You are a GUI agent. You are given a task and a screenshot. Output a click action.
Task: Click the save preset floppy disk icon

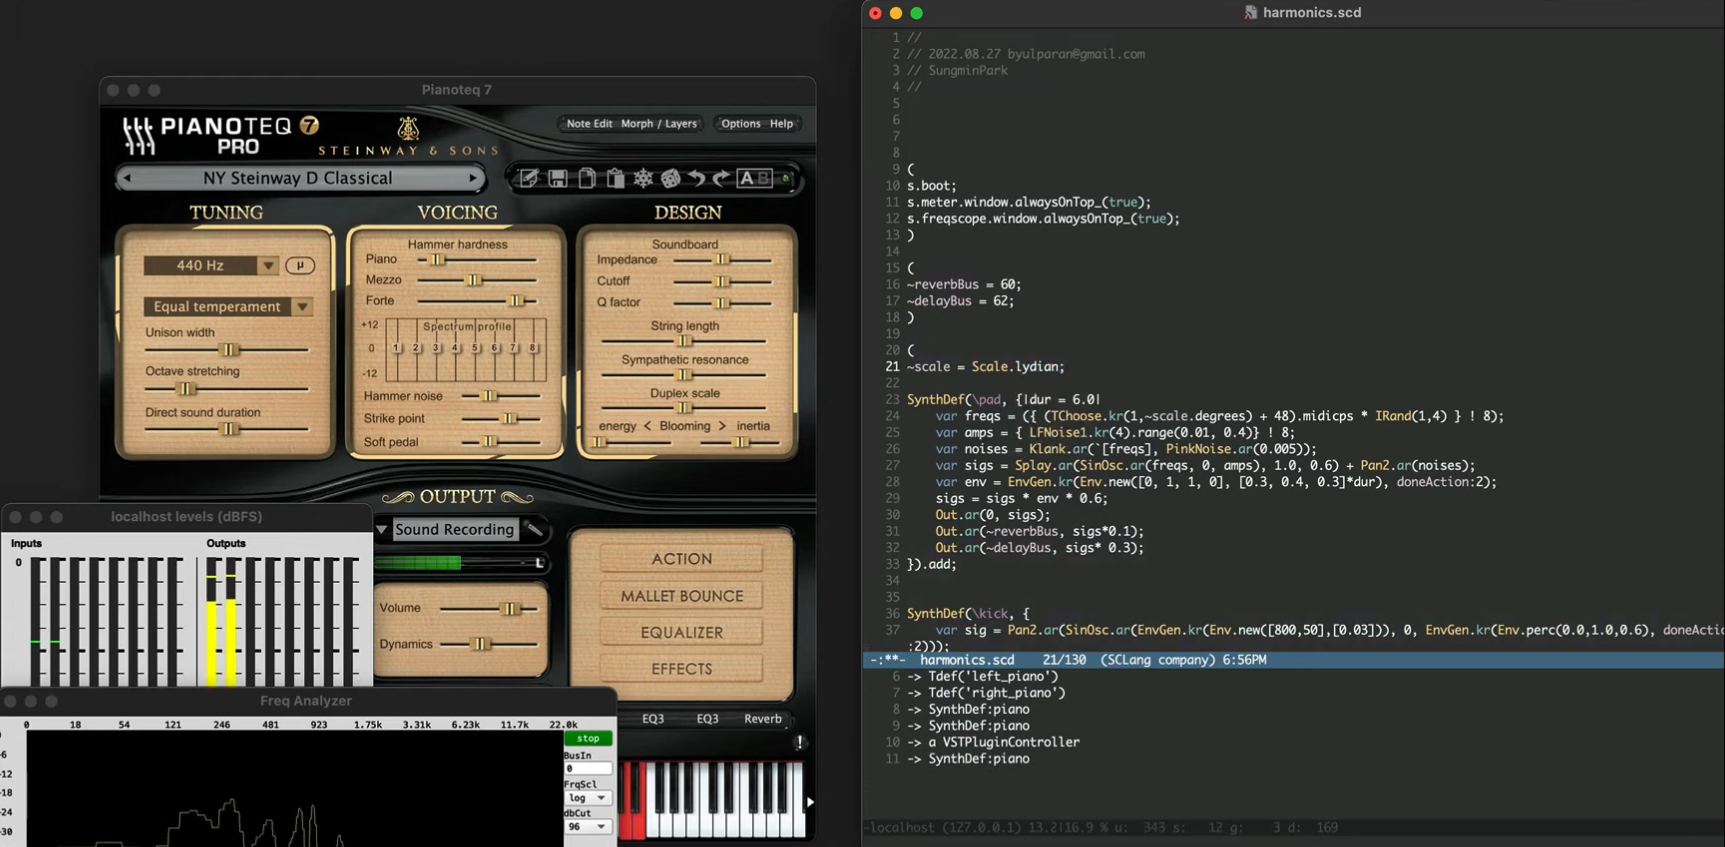click(x=557, y=178)
